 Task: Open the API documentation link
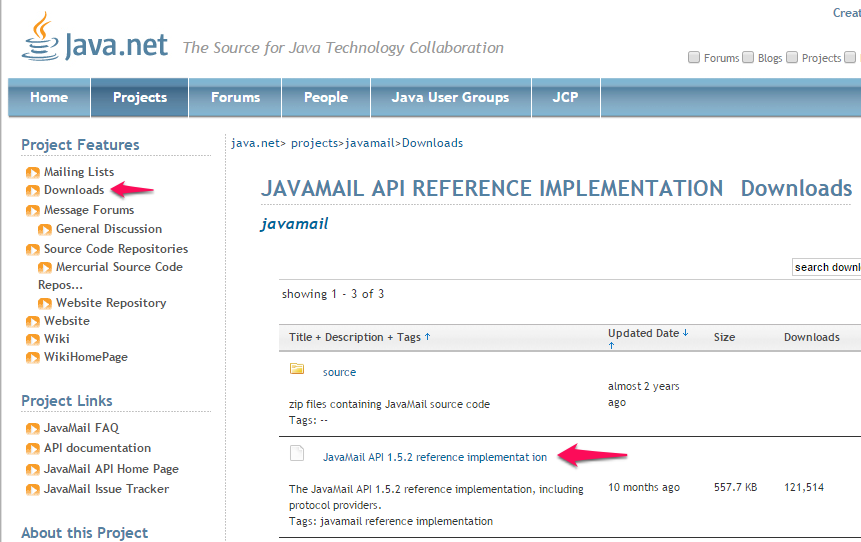point(97,448)
